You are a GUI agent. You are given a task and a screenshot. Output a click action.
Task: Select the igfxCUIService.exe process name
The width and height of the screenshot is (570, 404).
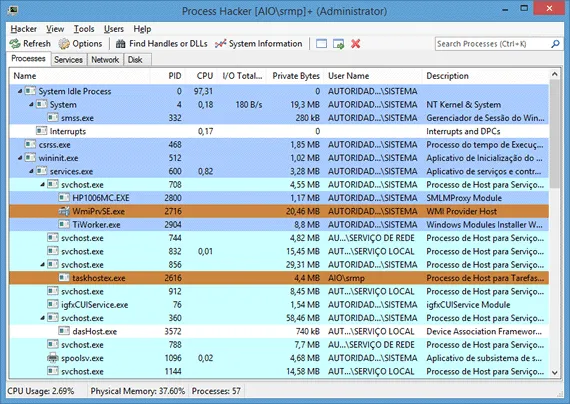pyautogui.click(x=95, y=305)
